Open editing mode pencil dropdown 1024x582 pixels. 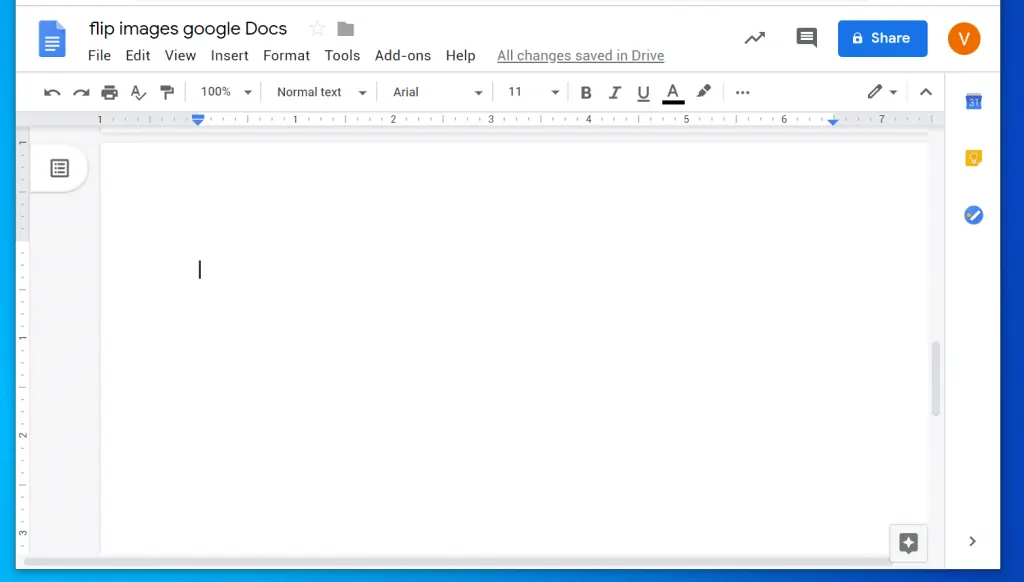[882, 92]
